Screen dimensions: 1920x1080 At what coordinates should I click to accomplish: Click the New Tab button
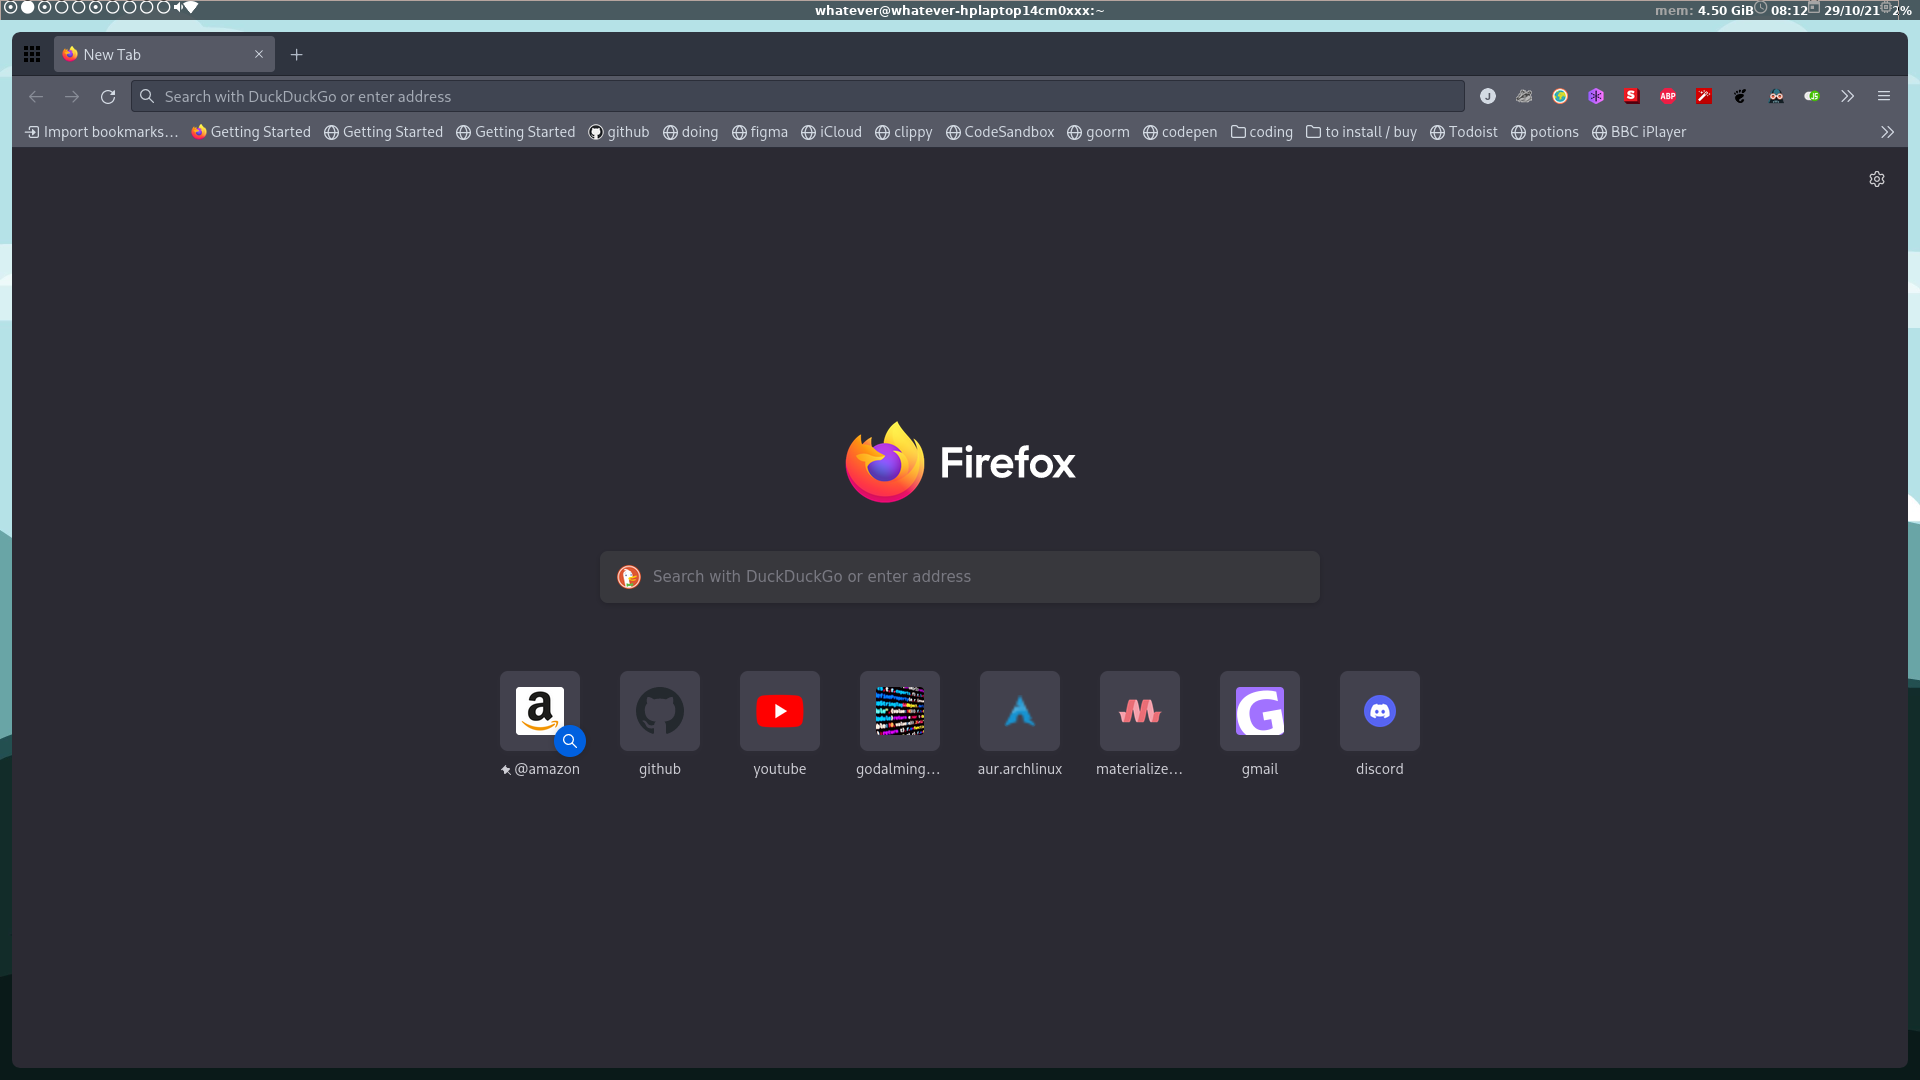point(295,54)
